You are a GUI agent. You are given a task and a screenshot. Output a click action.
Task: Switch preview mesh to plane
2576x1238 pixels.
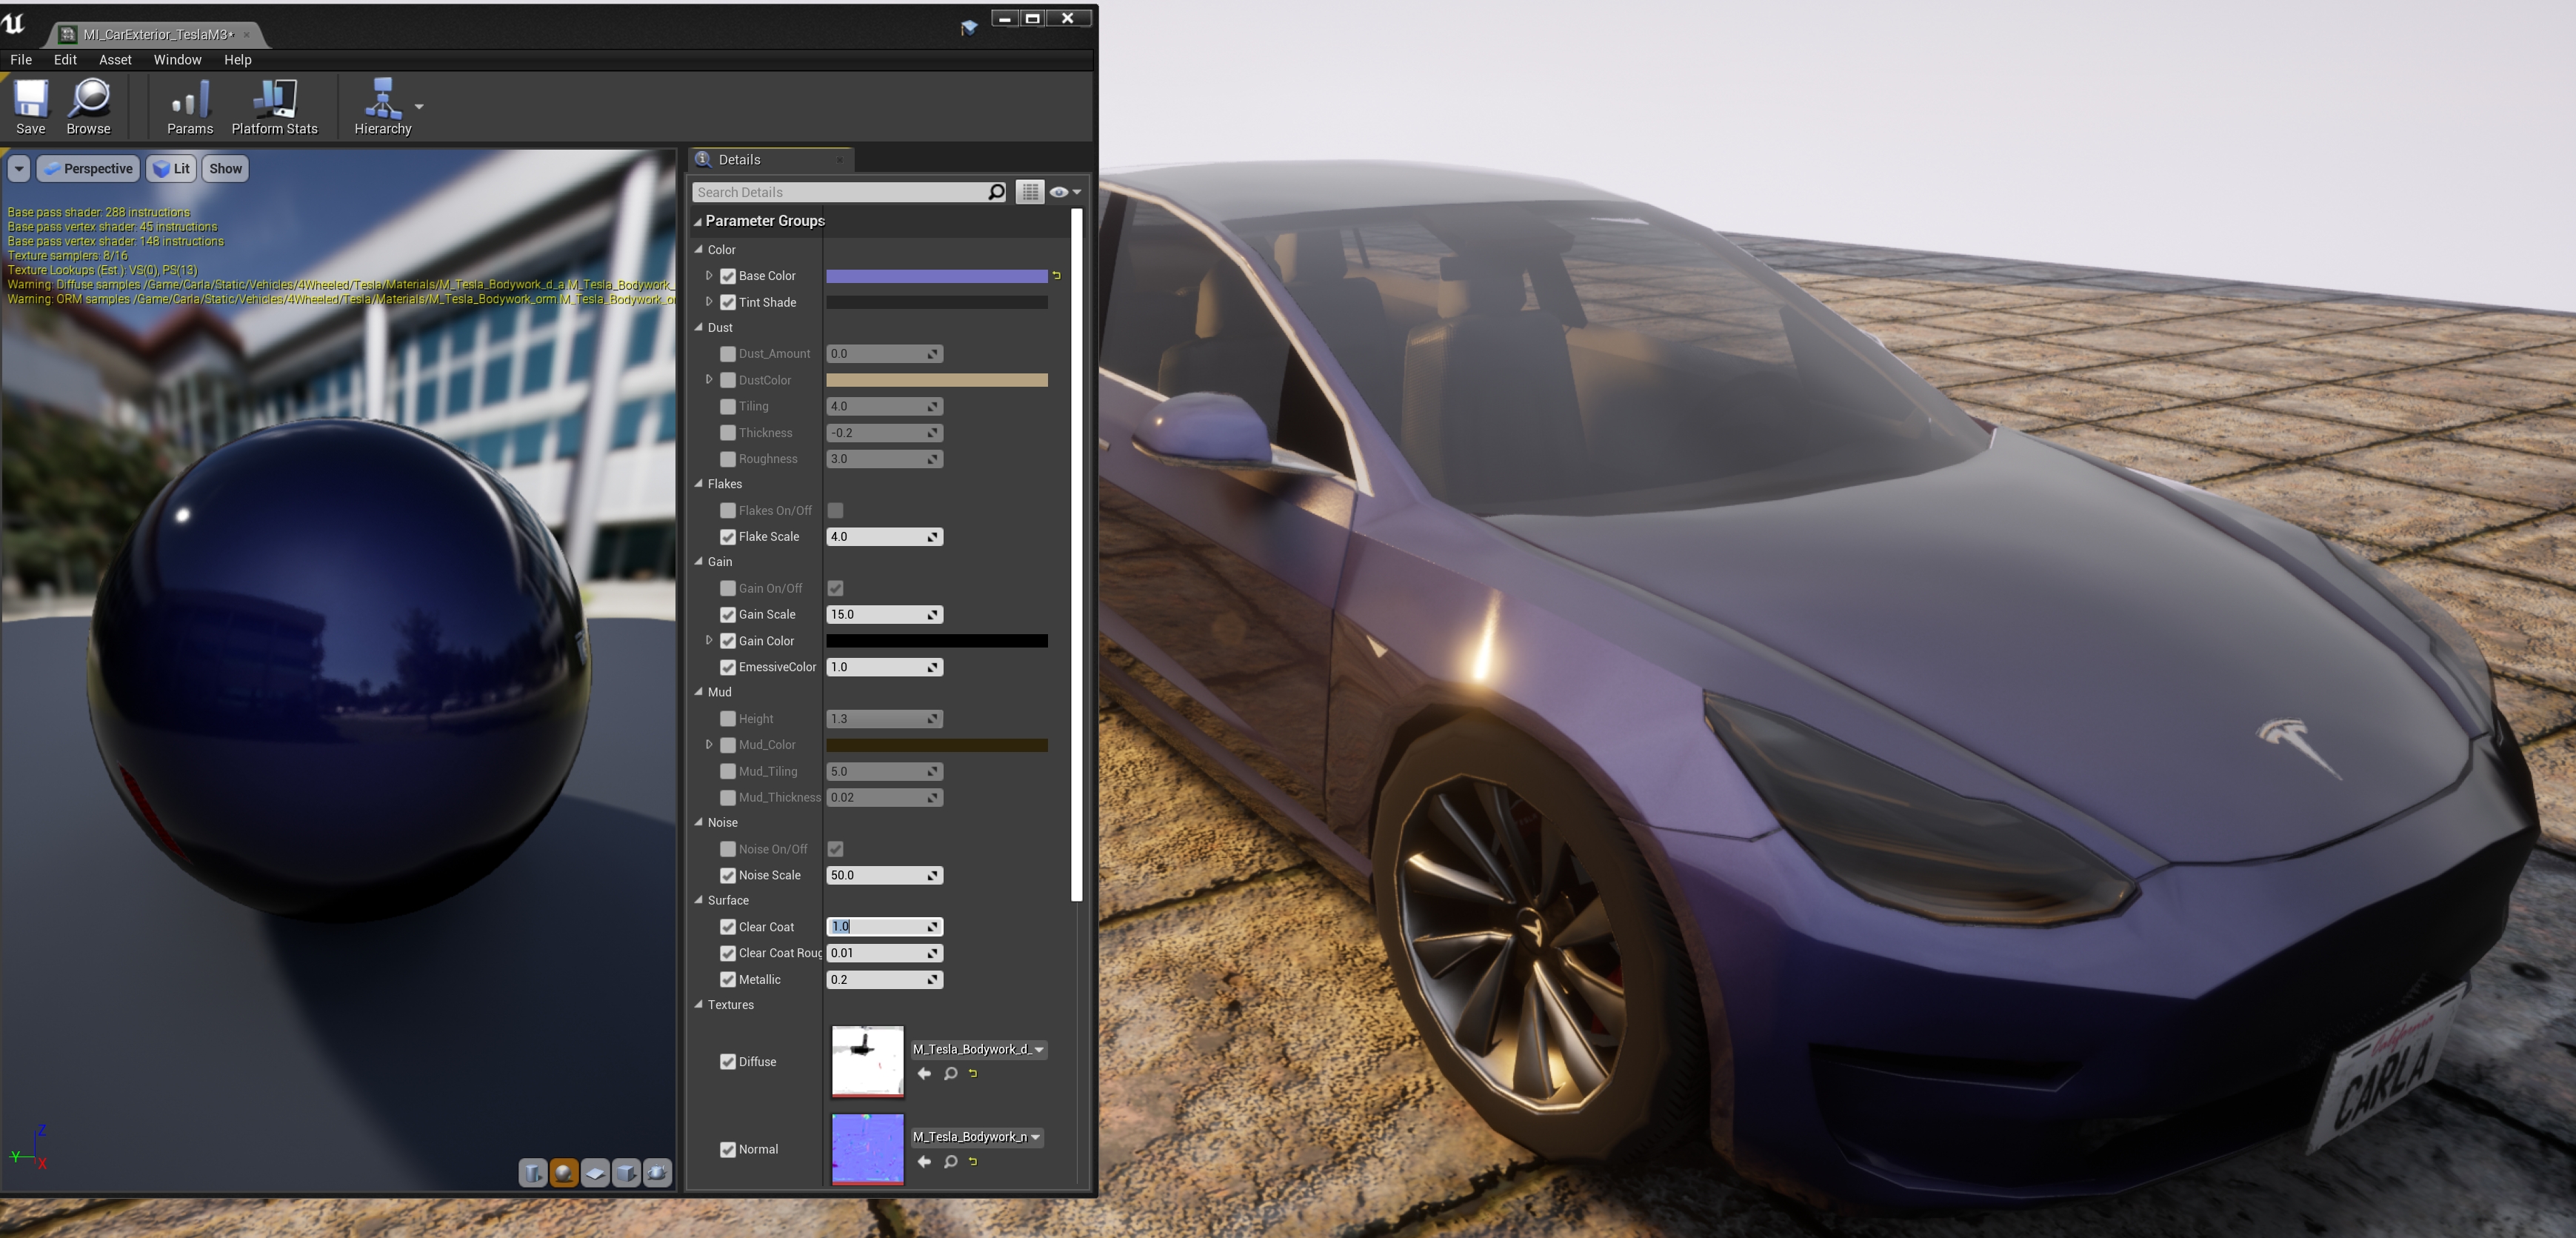click(x=595, y=1172)
